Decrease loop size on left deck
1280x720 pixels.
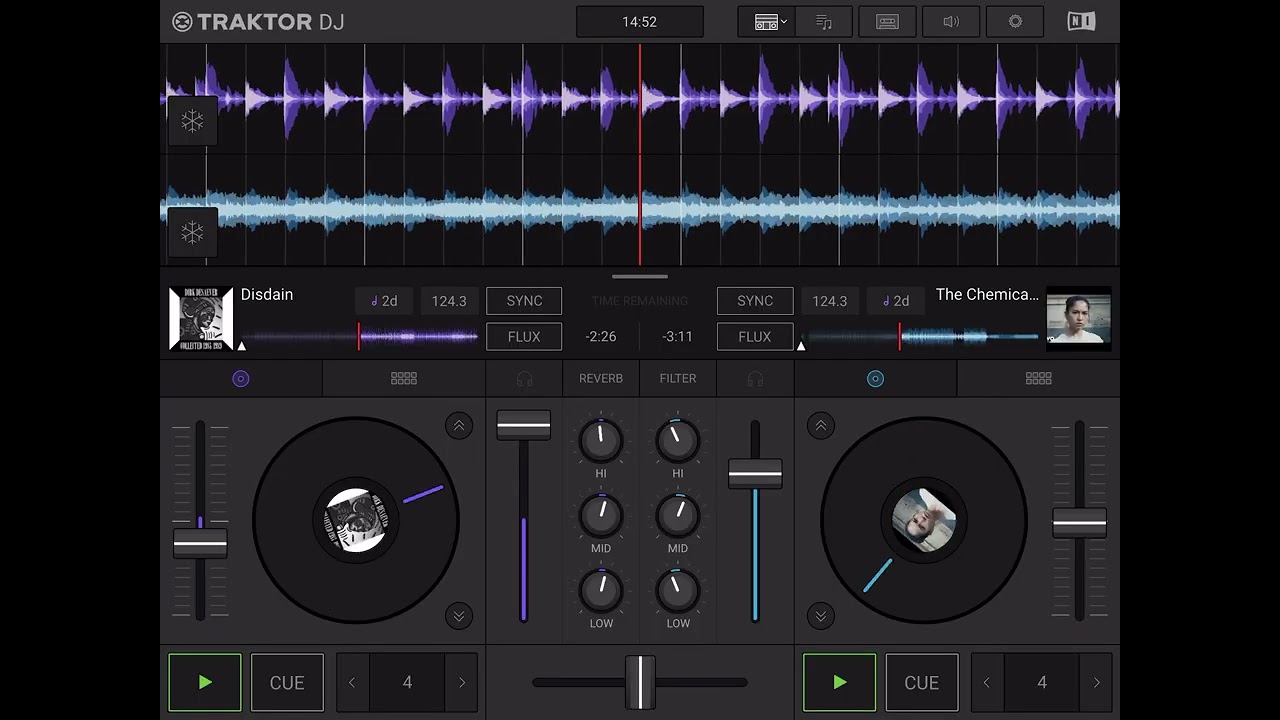pyautogui.click(x=352, y=682)
